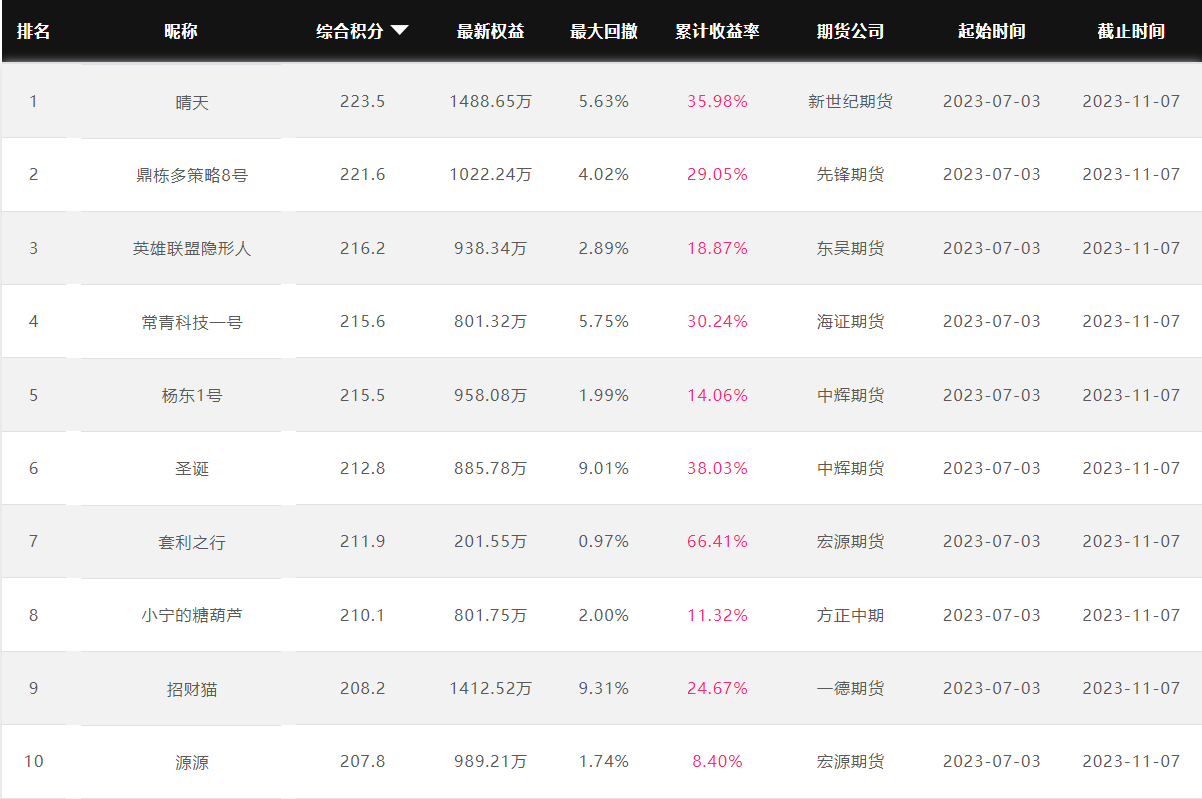
Task: Click the return rate 11.32%
Action: [717, 615]
